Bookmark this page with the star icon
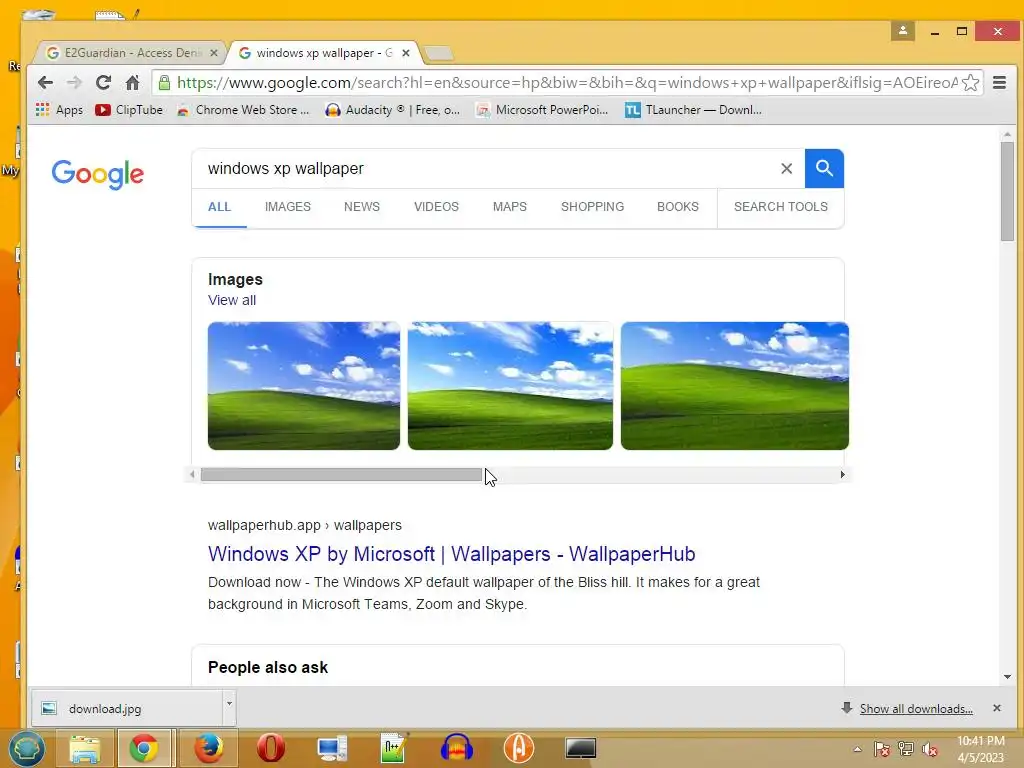The width and height of the screenshot is (1024, 768). [970, 83]
